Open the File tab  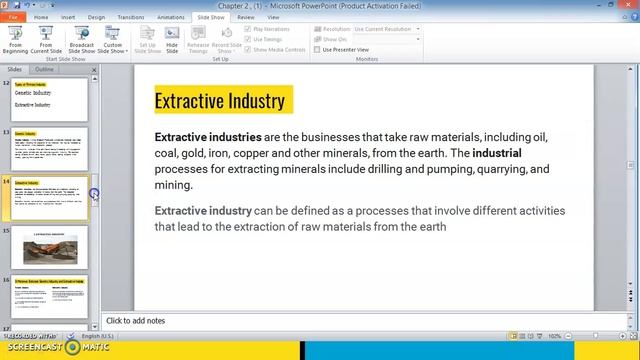click(x=13, y=17)
